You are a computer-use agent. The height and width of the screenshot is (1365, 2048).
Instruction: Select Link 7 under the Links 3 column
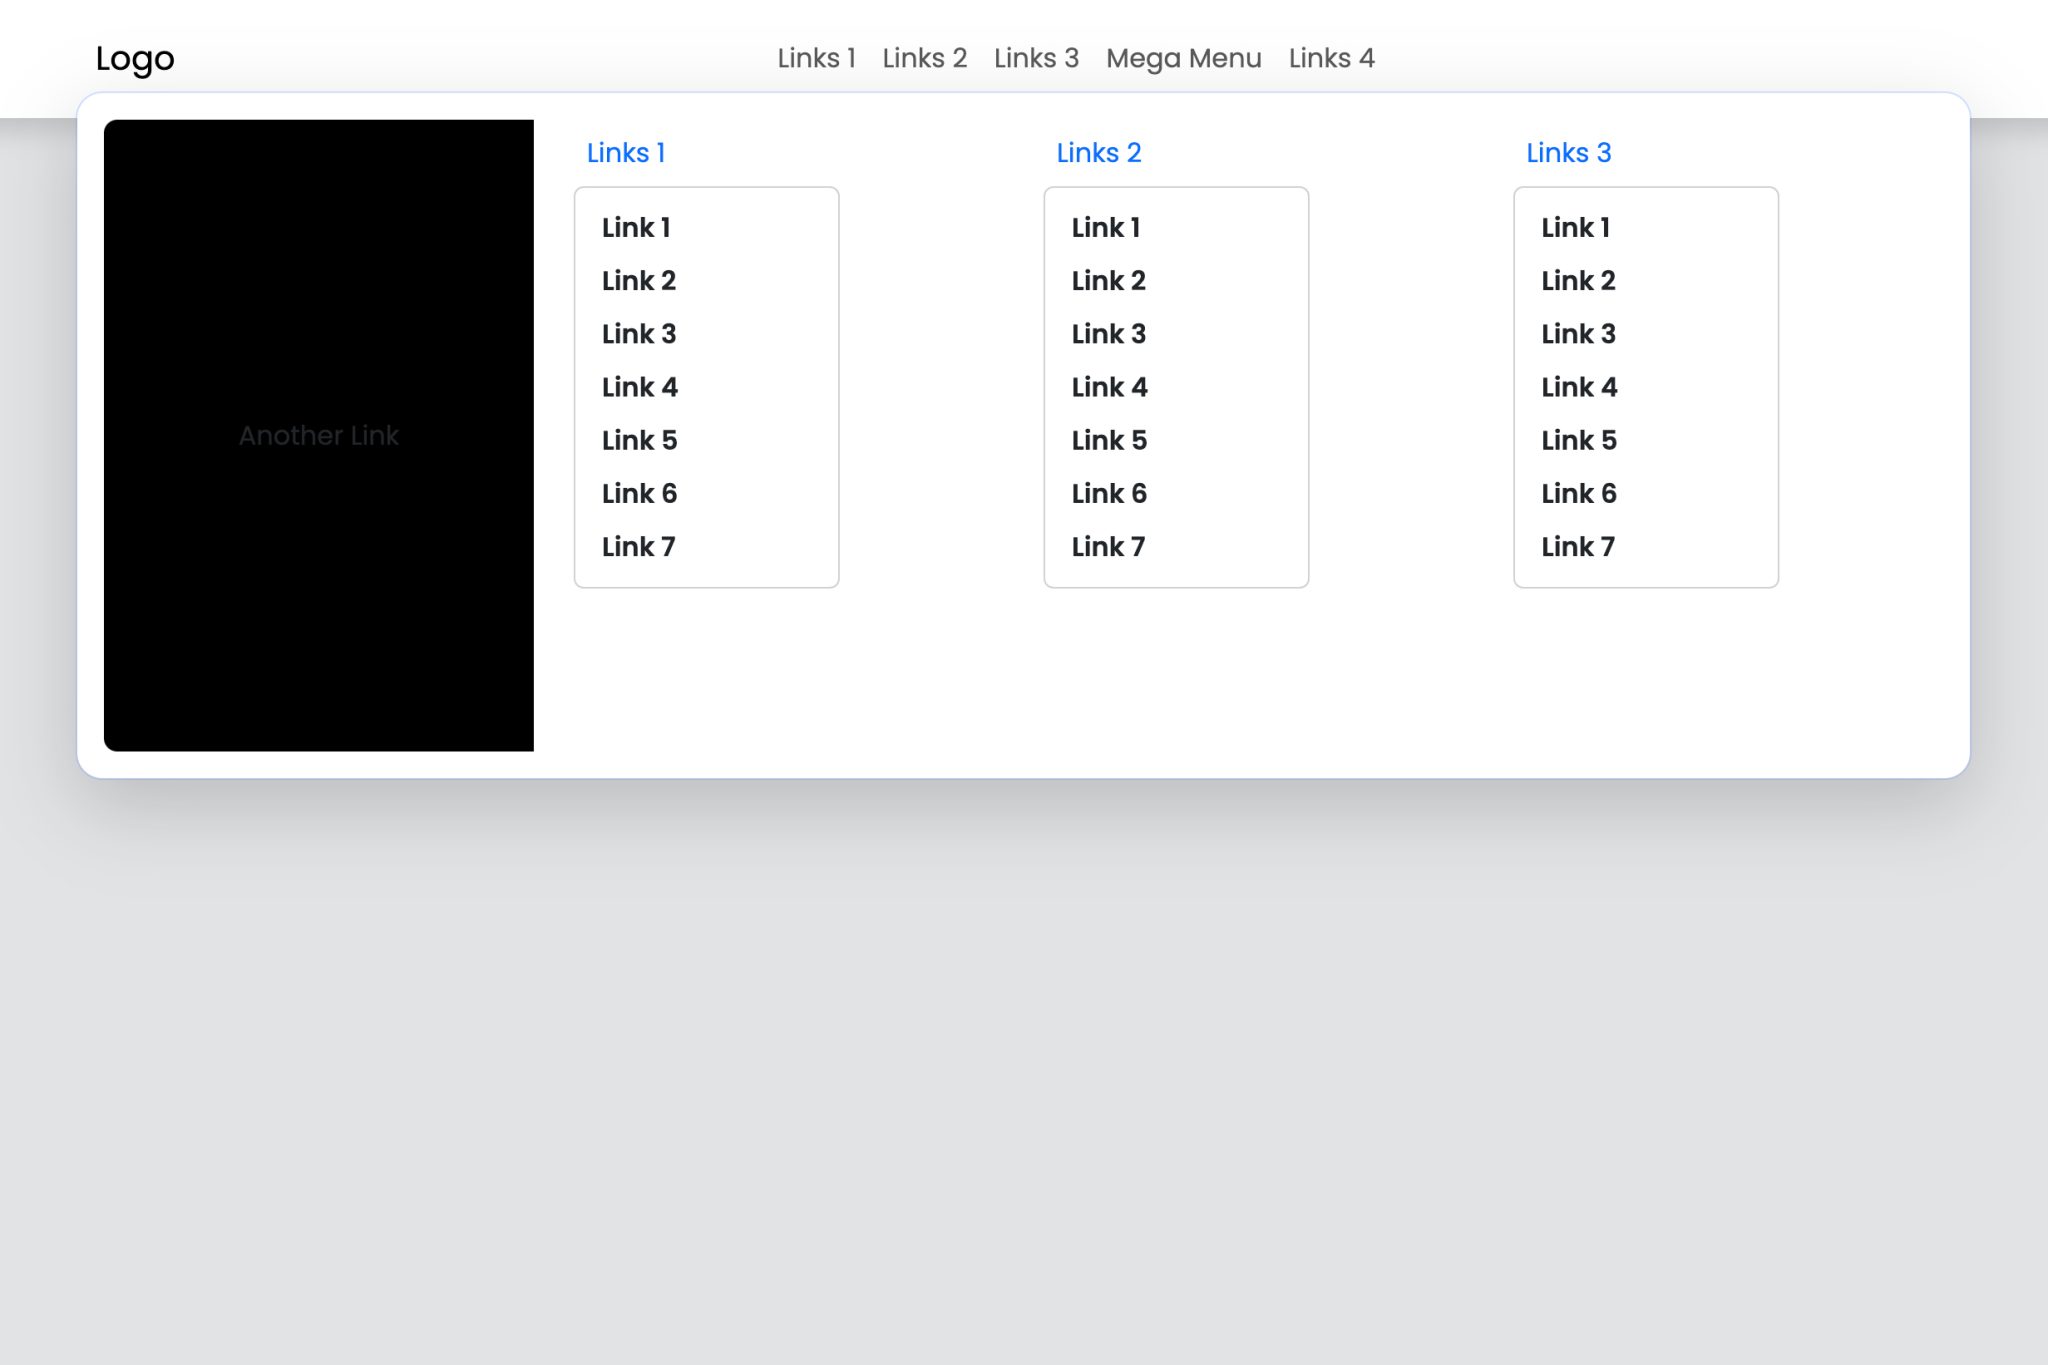pos(1578,546)
